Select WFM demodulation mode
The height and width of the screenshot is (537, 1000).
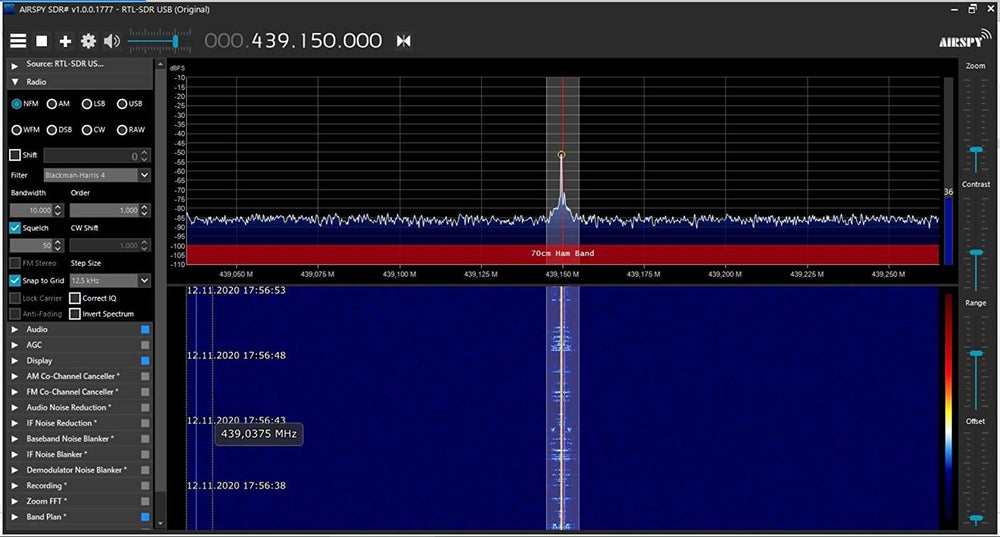coord(17,129)
